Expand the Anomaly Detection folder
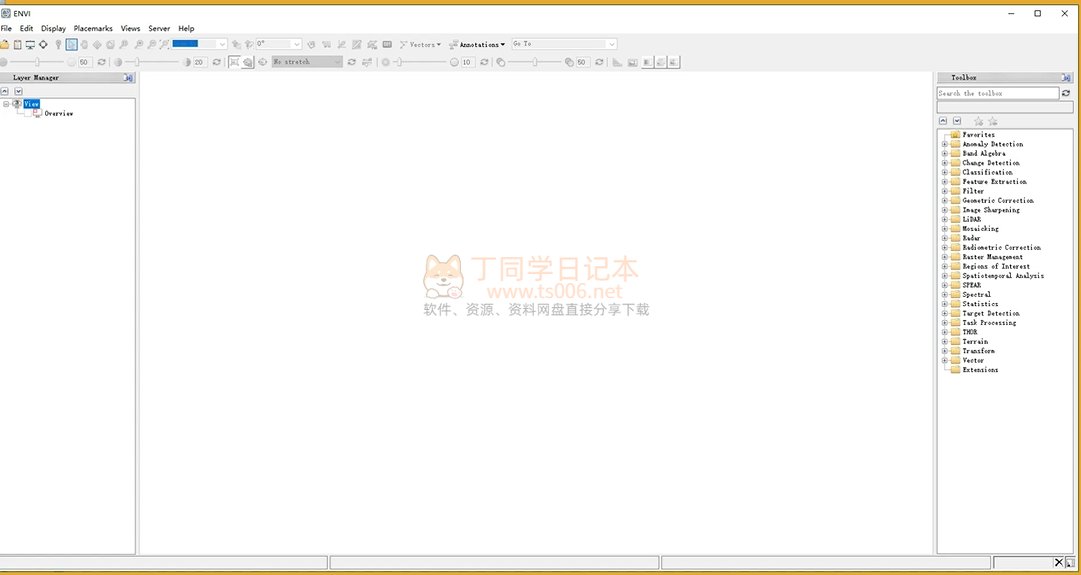Viewport: 1081px width, 575px height. point(944,144)
